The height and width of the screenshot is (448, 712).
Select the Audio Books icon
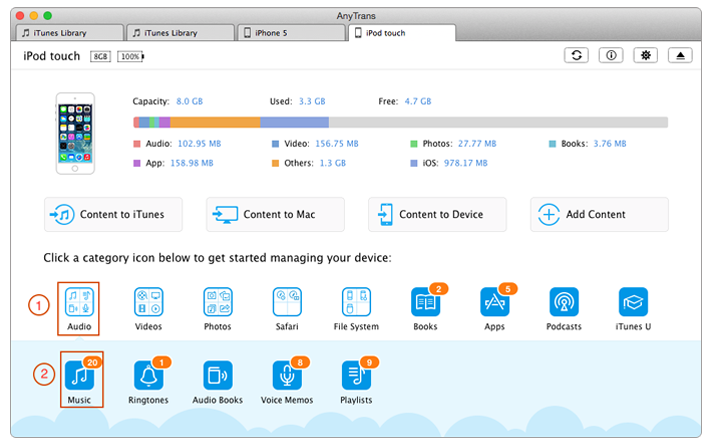218,376
